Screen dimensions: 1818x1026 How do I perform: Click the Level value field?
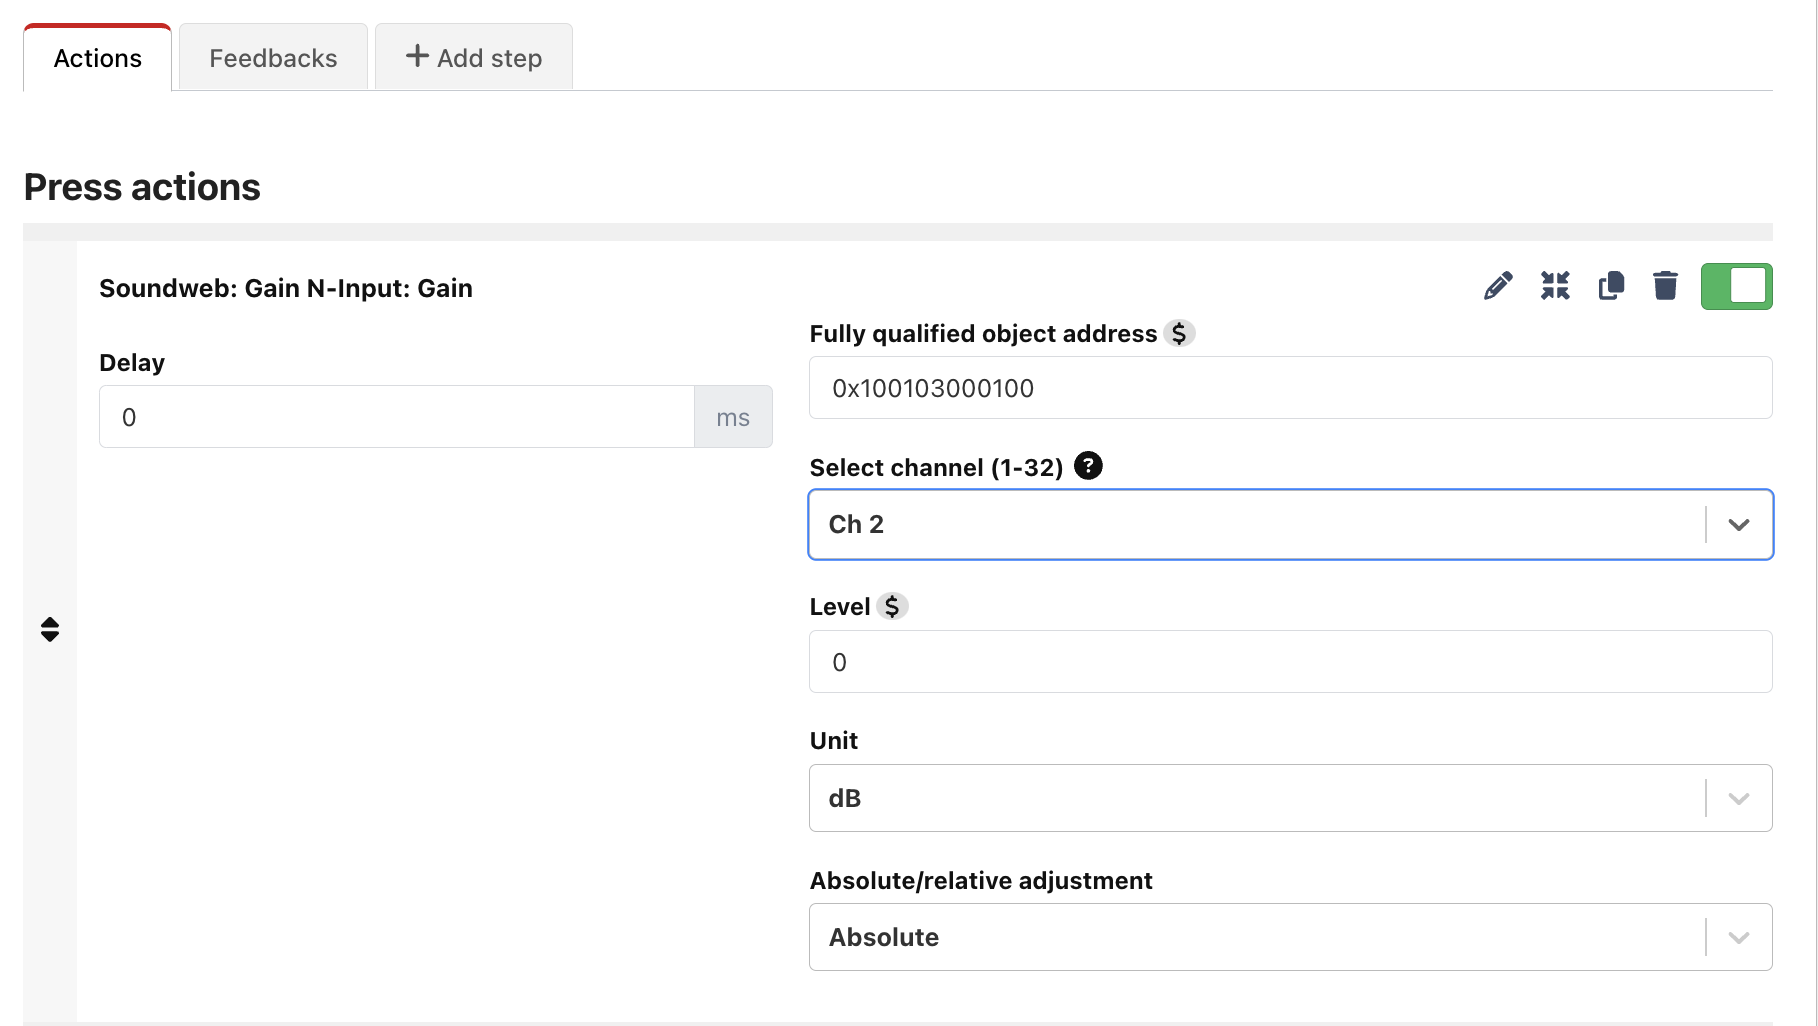[x=1290, y=662]
